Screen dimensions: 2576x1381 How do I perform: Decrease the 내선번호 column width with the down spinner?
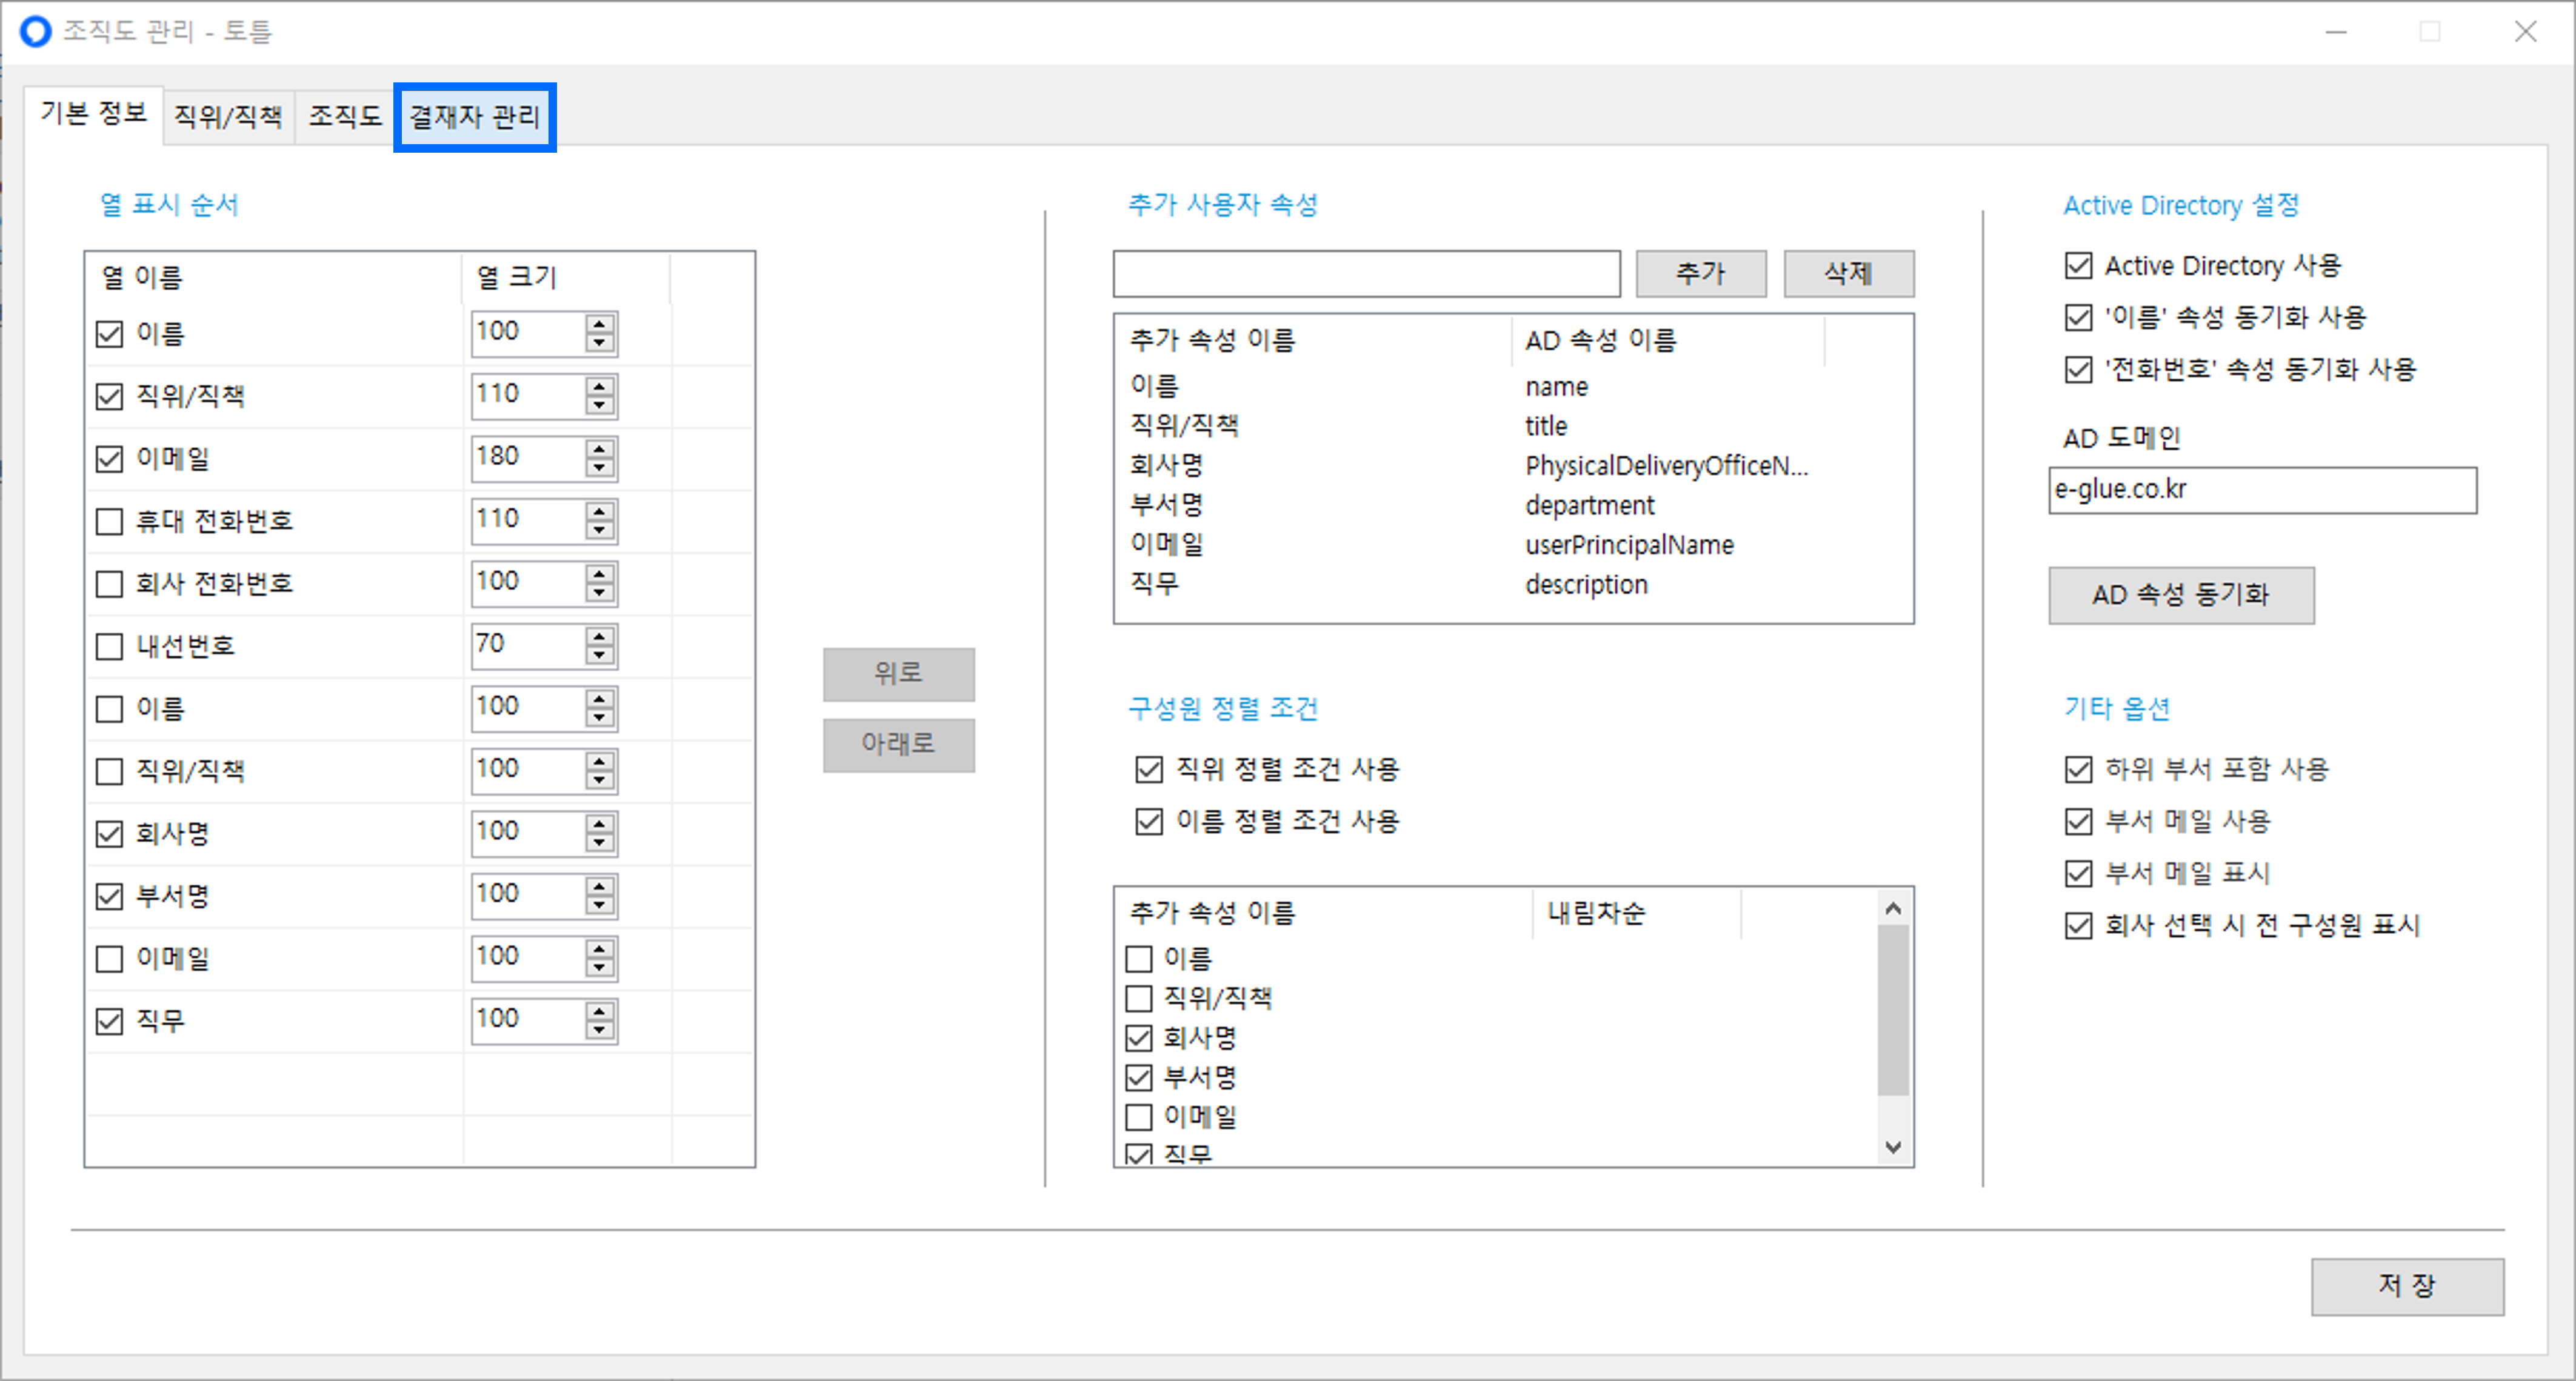[600, 656]
